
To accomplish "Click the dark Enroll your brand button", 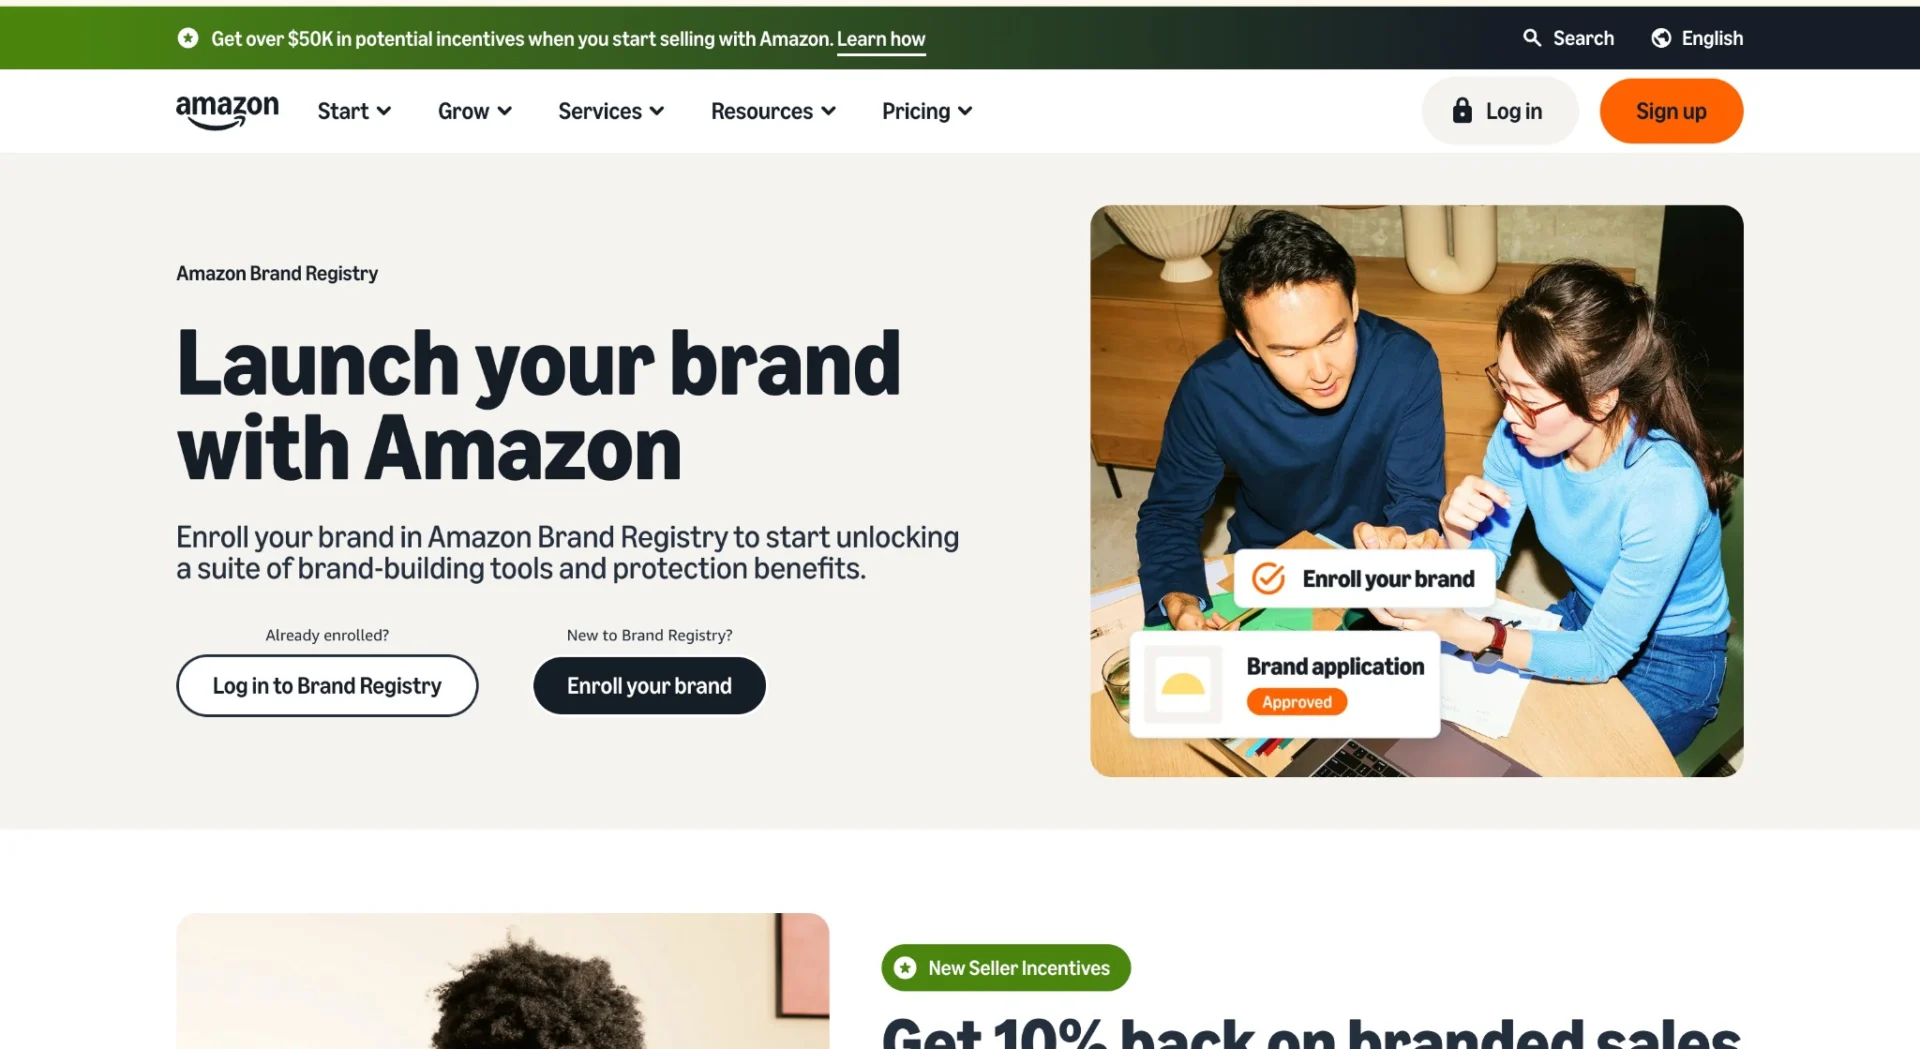I will (x=649, y=686).
